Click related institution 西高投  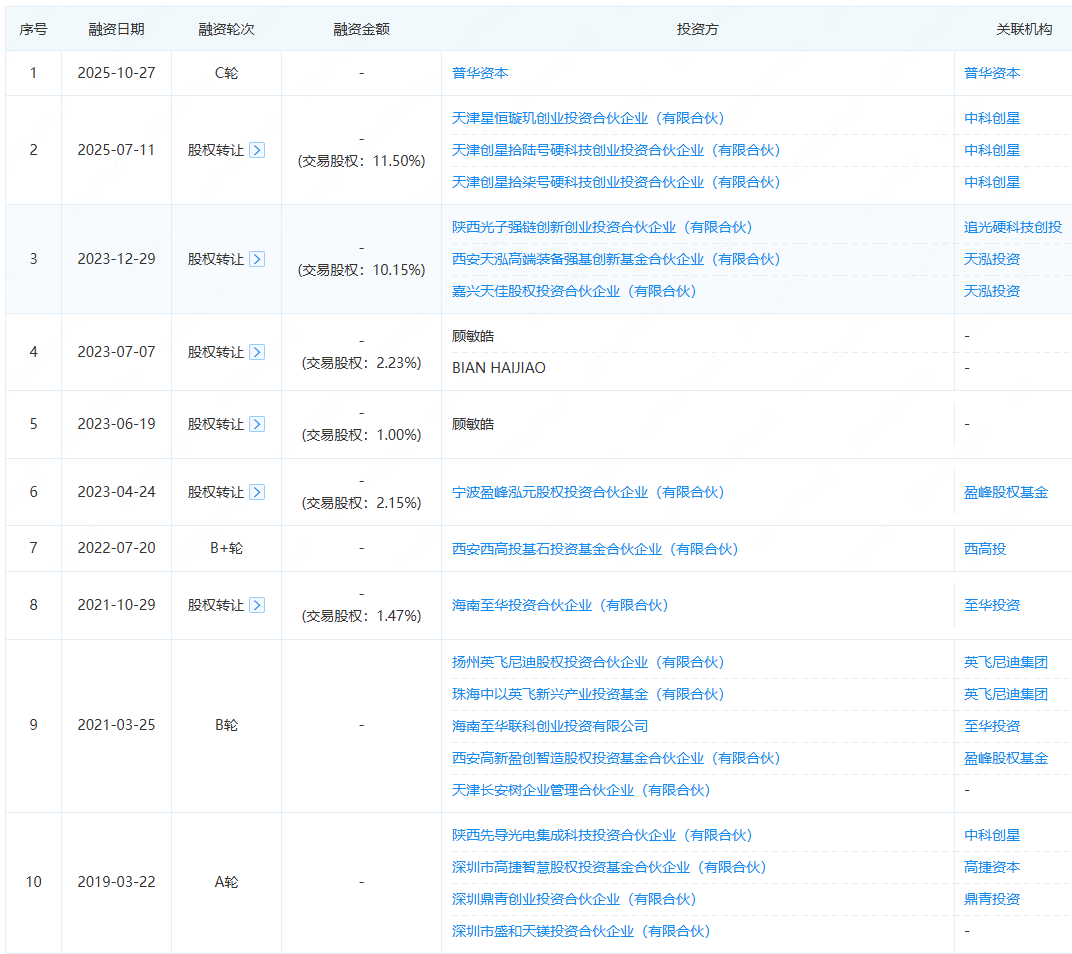click(985, 549)
